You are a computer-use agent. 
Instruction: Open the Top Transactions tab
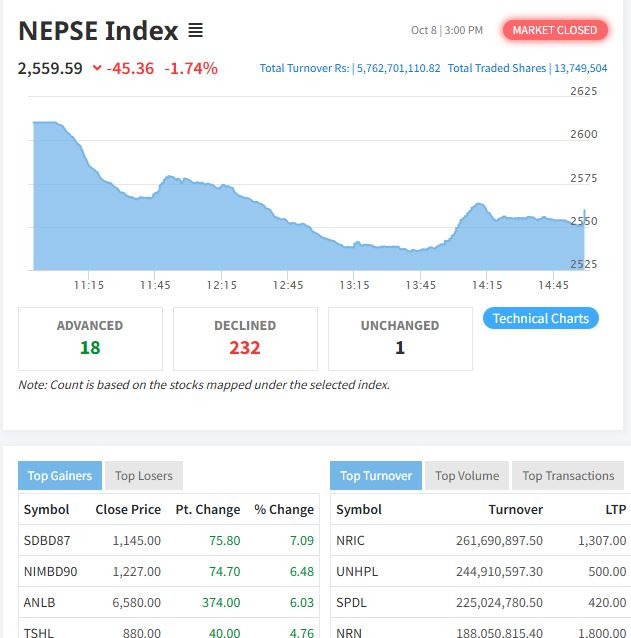tap(568, 476)
